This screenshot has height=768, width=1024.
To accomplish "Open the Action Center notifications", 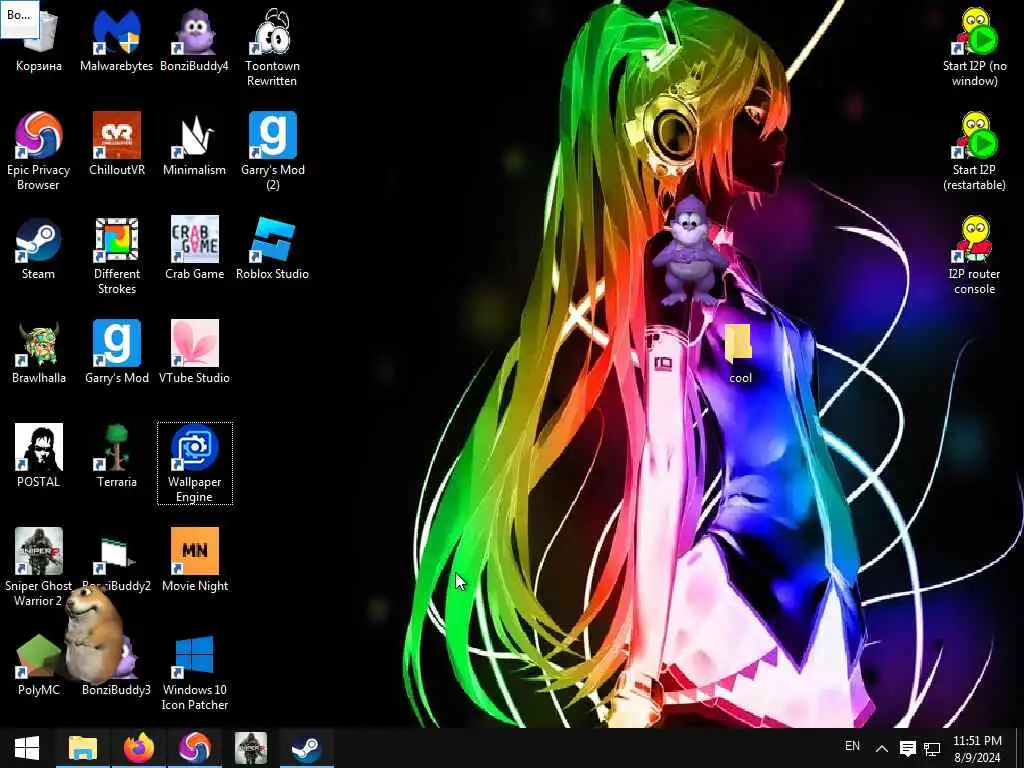I will coord(907,748).
